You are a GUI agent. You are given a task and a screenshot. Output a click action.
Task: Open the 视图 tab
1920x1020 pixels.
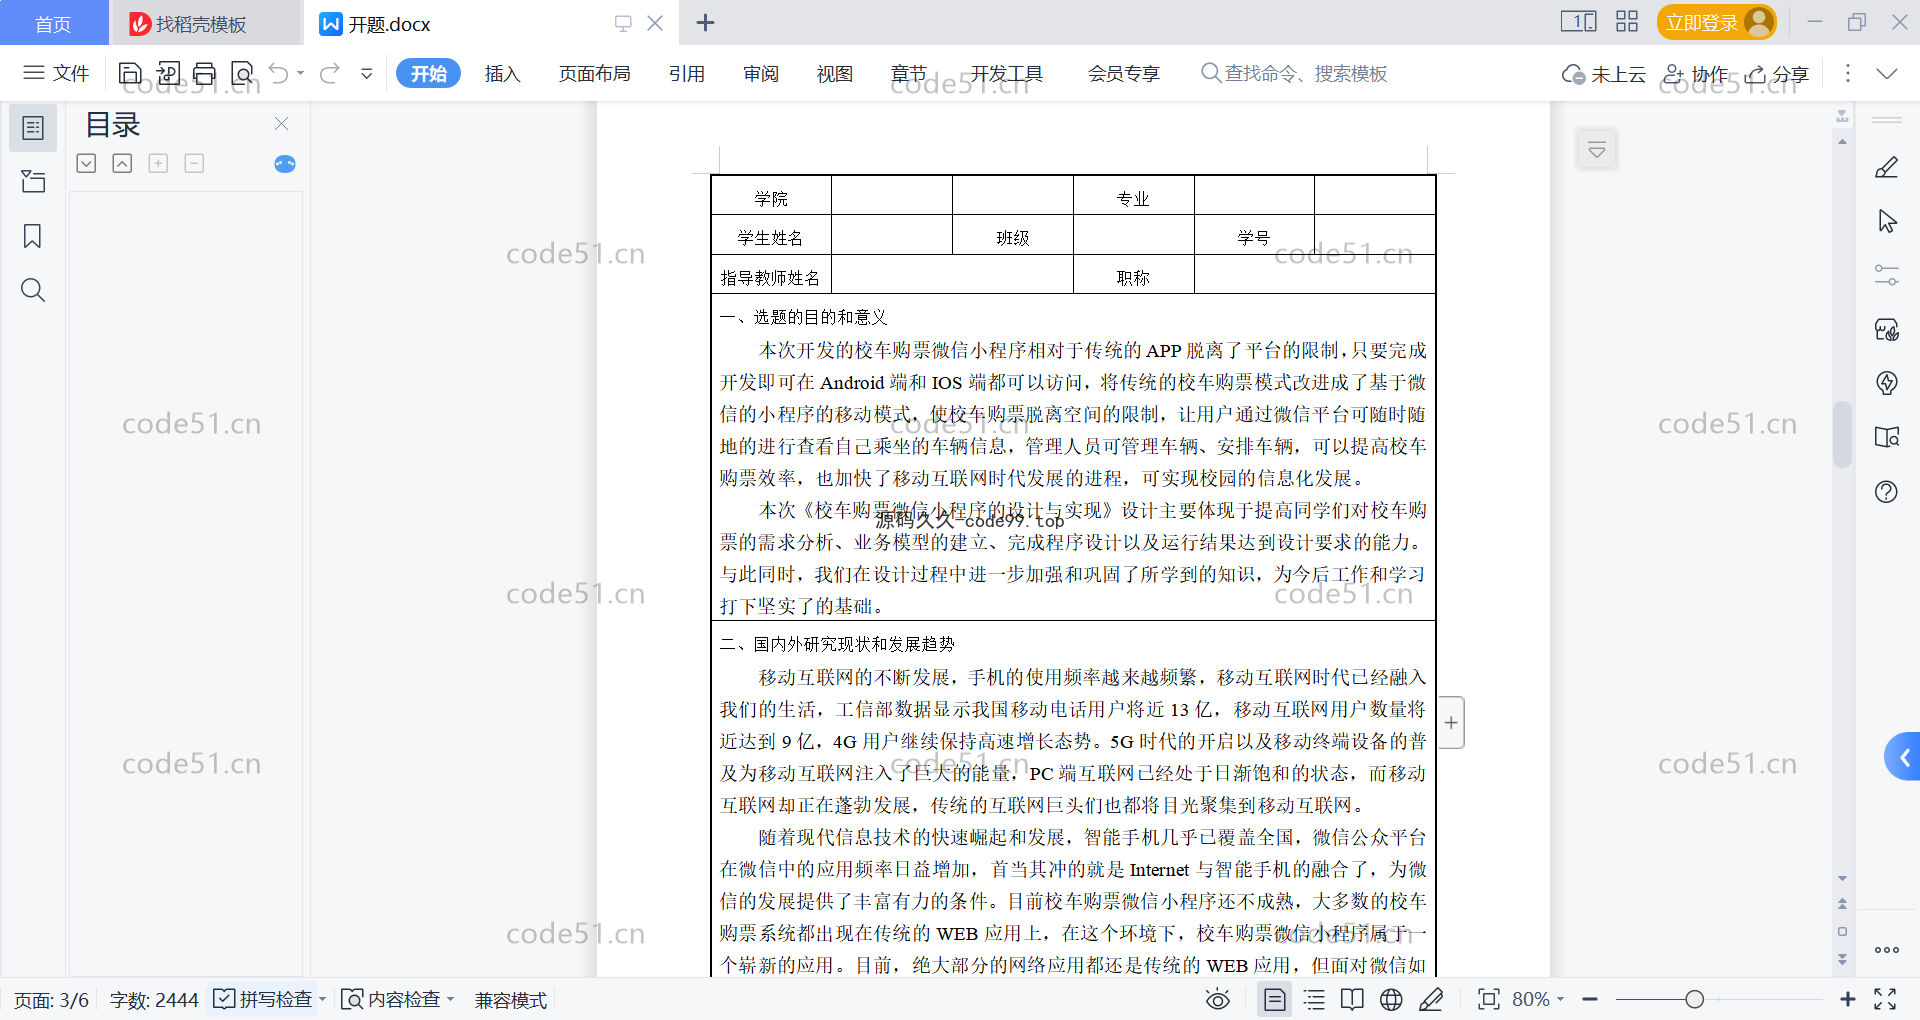click(835, 73)
